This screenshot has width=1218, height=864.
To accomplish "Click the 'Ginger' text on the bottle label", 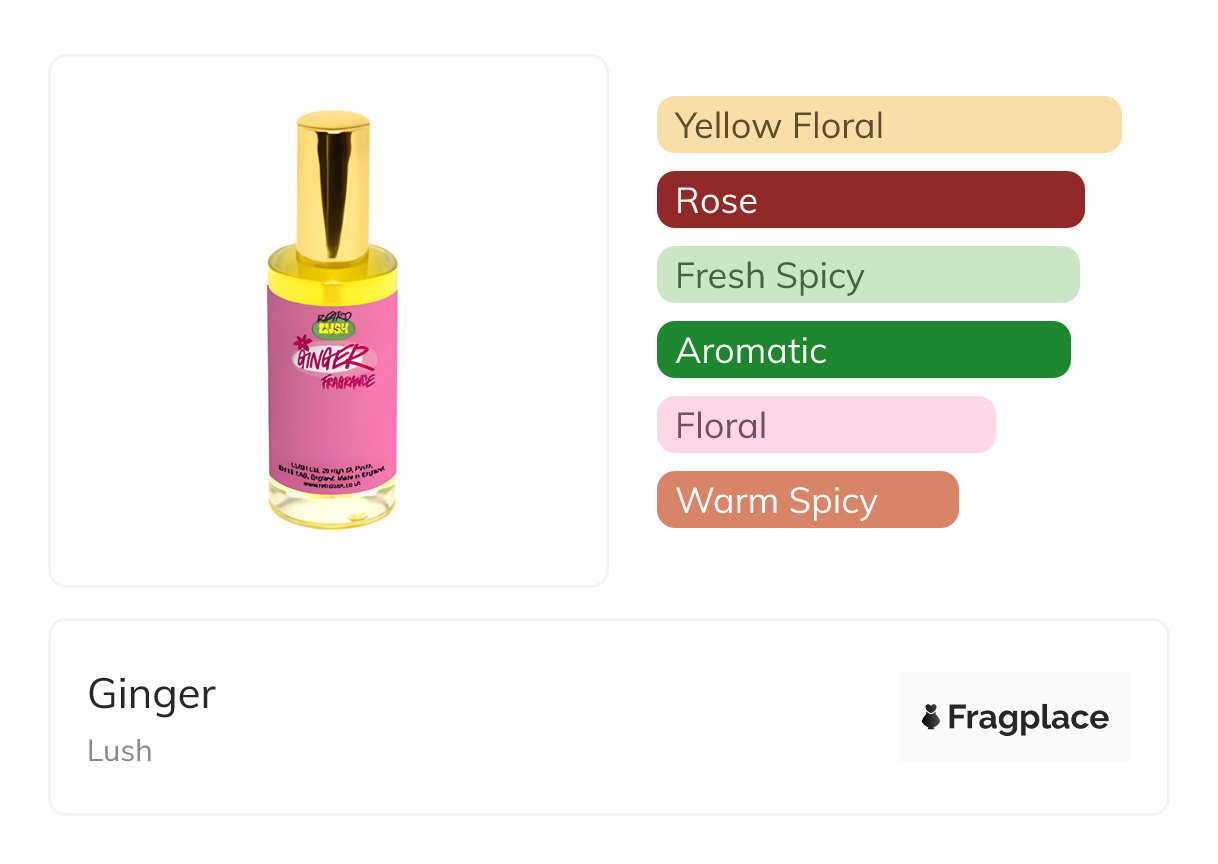I will [340, 356].
